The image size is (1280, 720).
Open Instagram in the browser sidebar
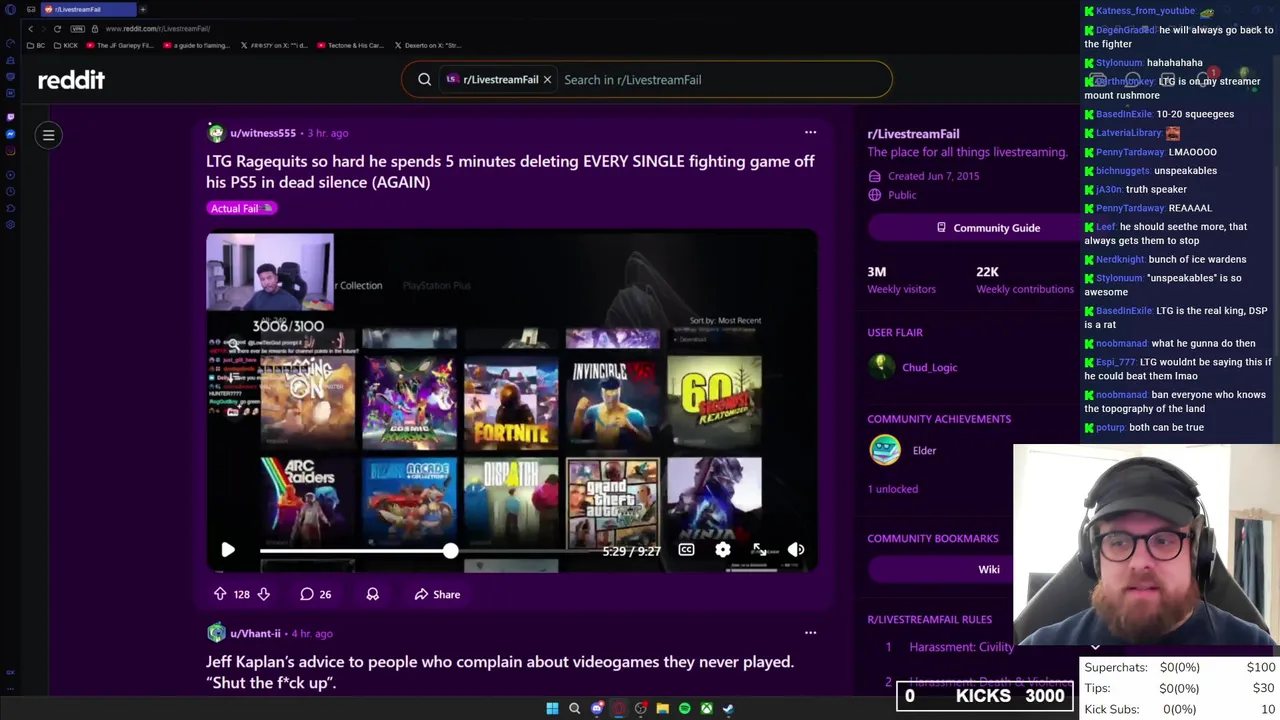click(10, 152)
